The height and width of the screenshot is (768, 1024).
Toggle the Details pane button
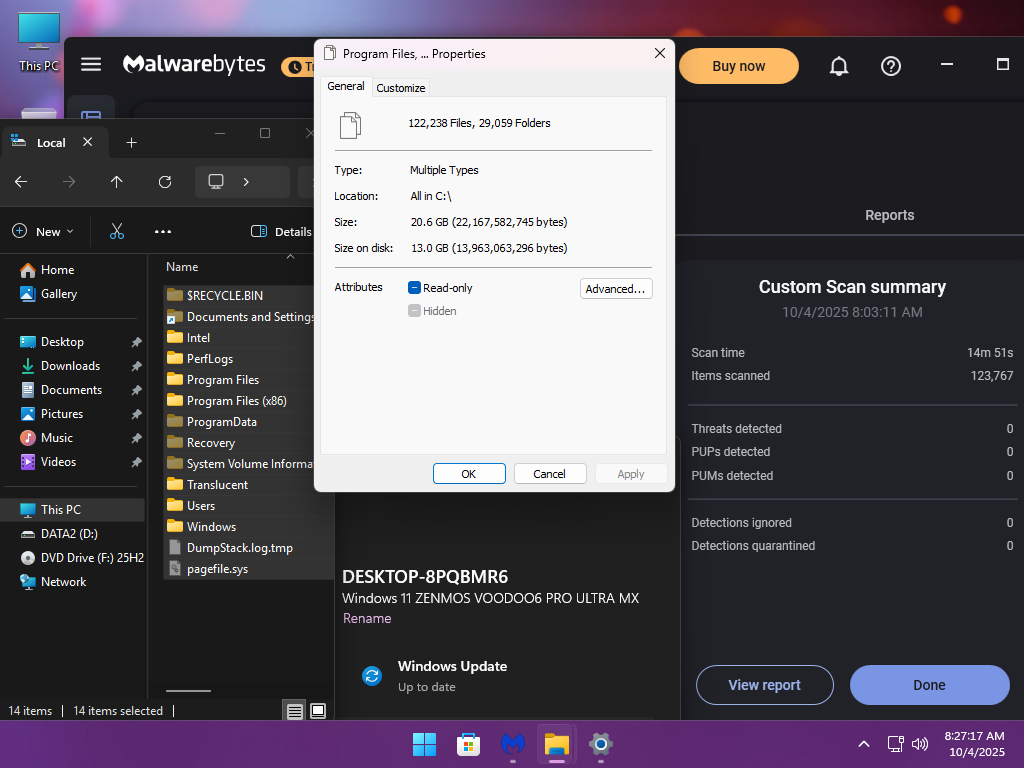click(x=281, y=231)
